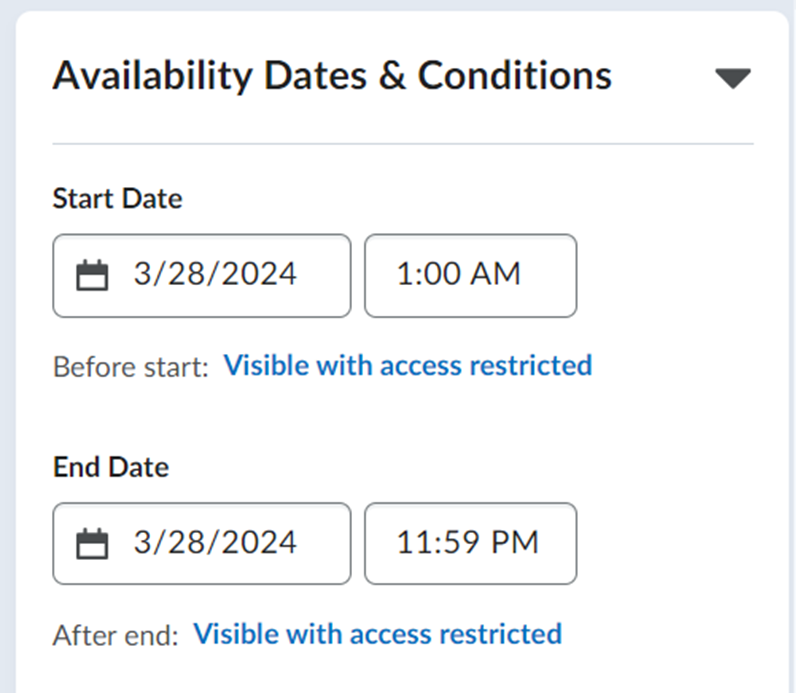Click the 'After end:' label text
Screen dimensions: 796x693
[x=116, y=635]
